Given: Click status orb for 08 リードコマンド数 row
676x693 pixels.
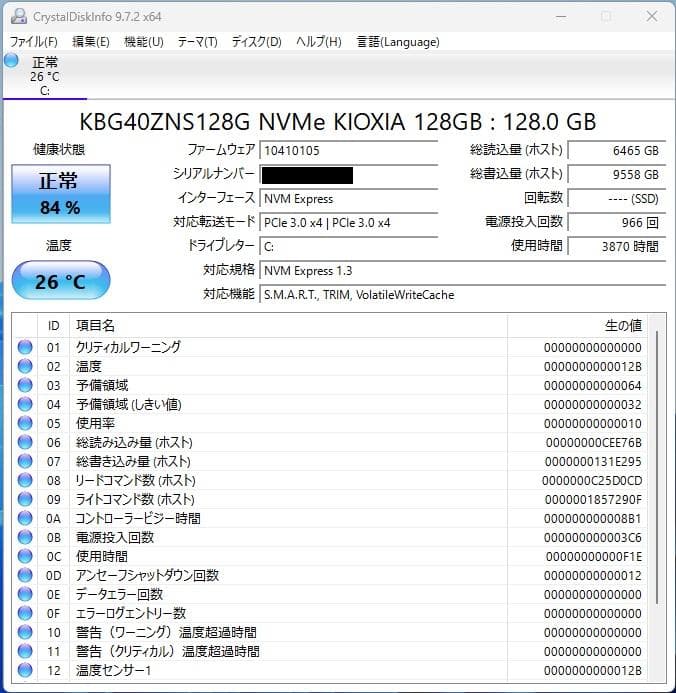Looking at the screenshot, I should click(25, 480).
